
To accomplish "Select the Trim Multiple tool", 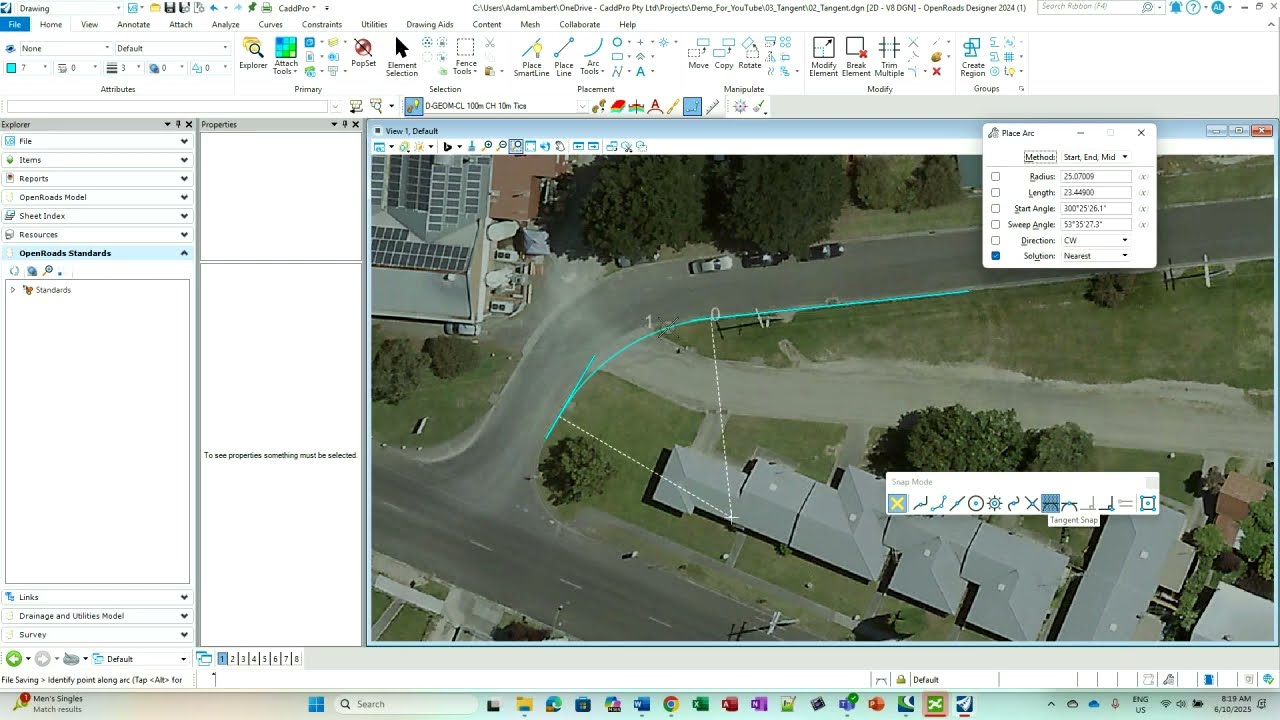I will pyautogui.click(x=889, y=58).
